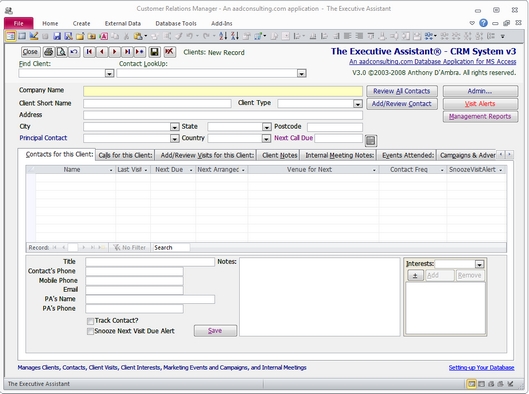The height and width of the screenshot is (394, 529).
Task: Click the Search box in the record navigator
Action: pyautogui.click(x=171, y=248)
